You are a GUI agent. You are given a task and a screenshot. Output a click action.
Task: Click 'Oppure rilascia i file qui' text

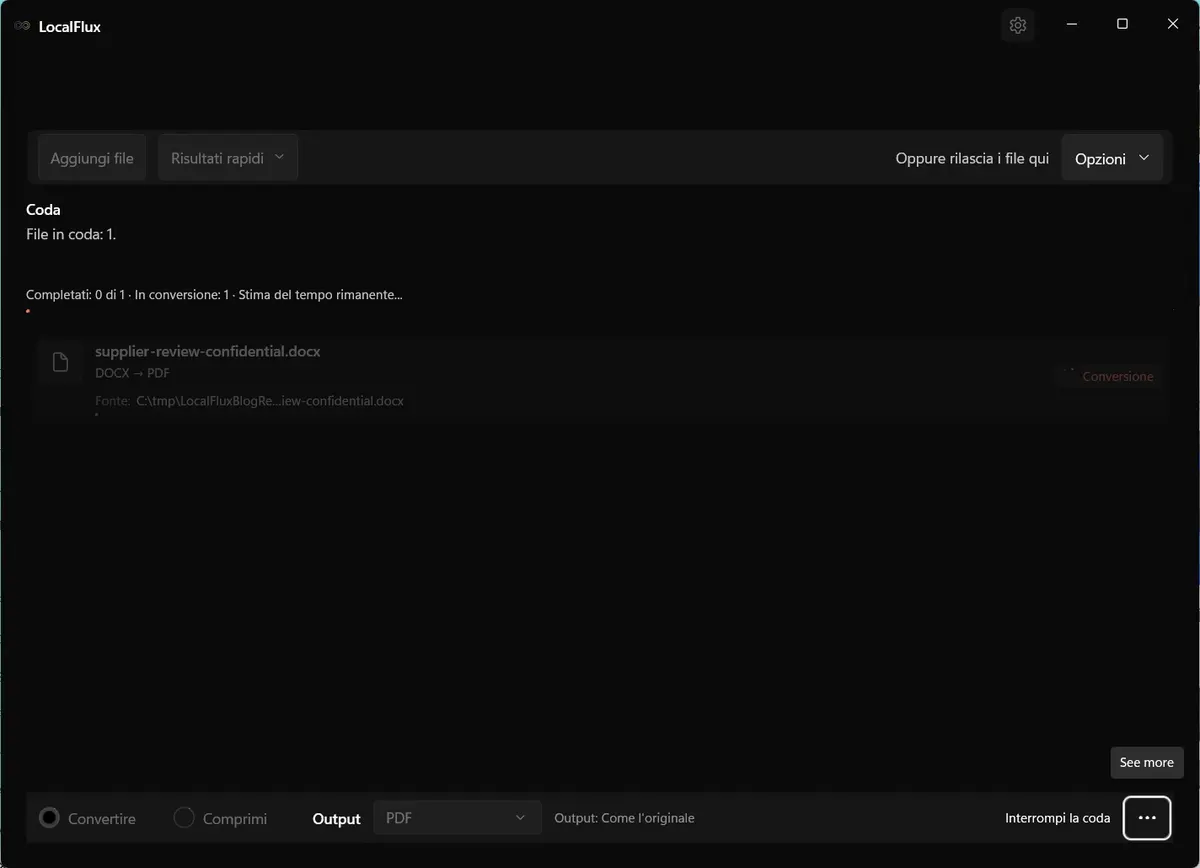coord(972,158)
